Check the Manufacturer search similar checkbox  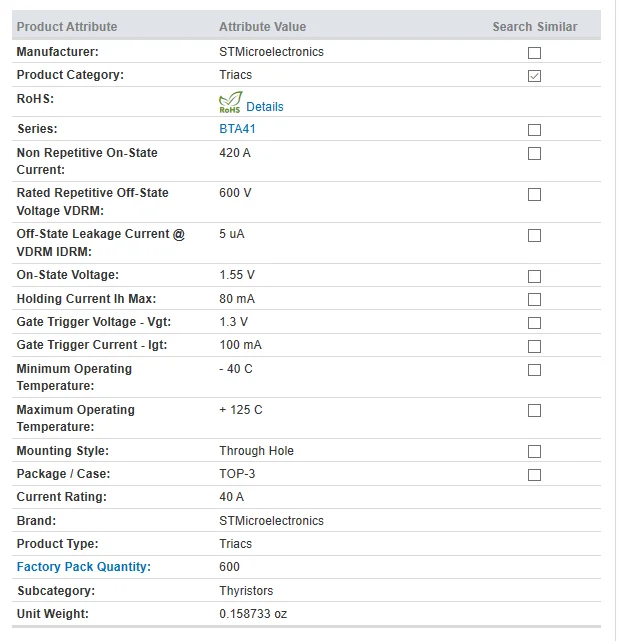click(x=534, y=53)
